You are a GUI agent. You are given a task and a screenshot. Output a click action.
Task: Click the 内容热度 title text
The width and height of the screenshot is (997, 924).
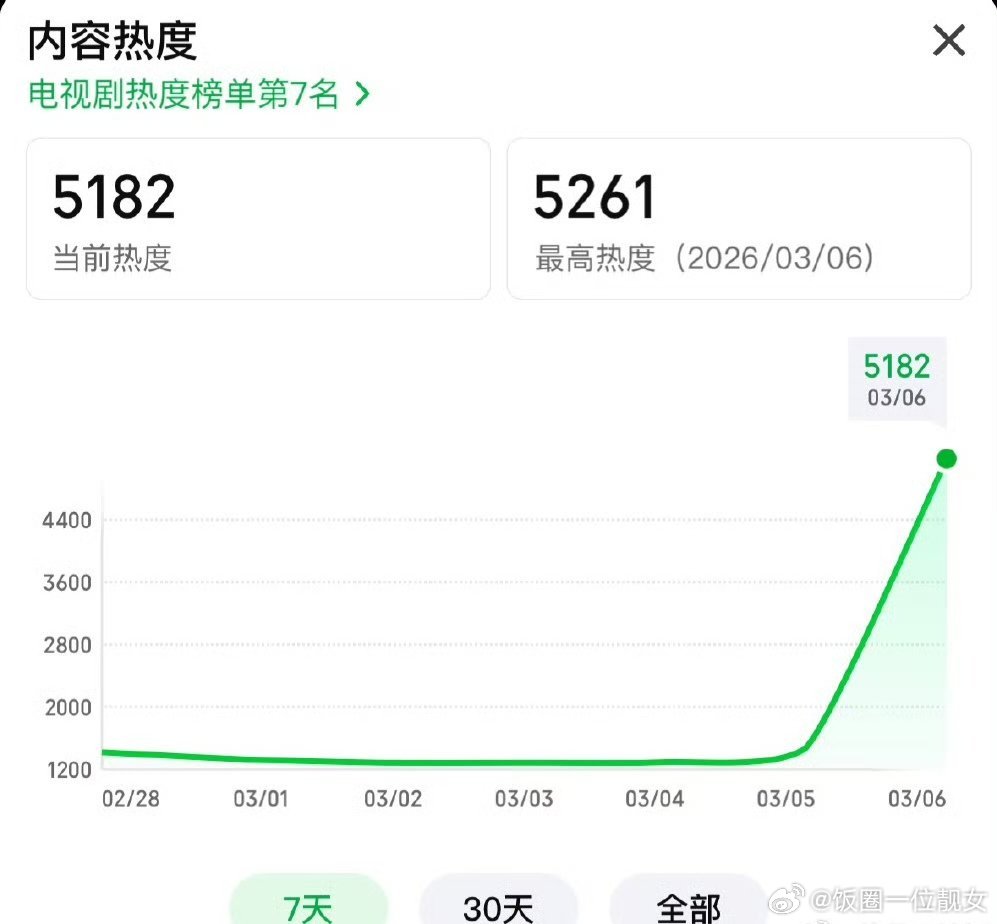112,41
